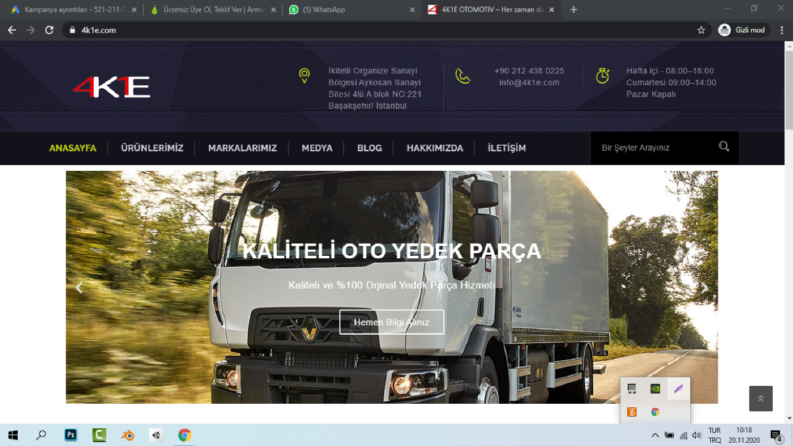Open the volume speaker tray icon

697,435
